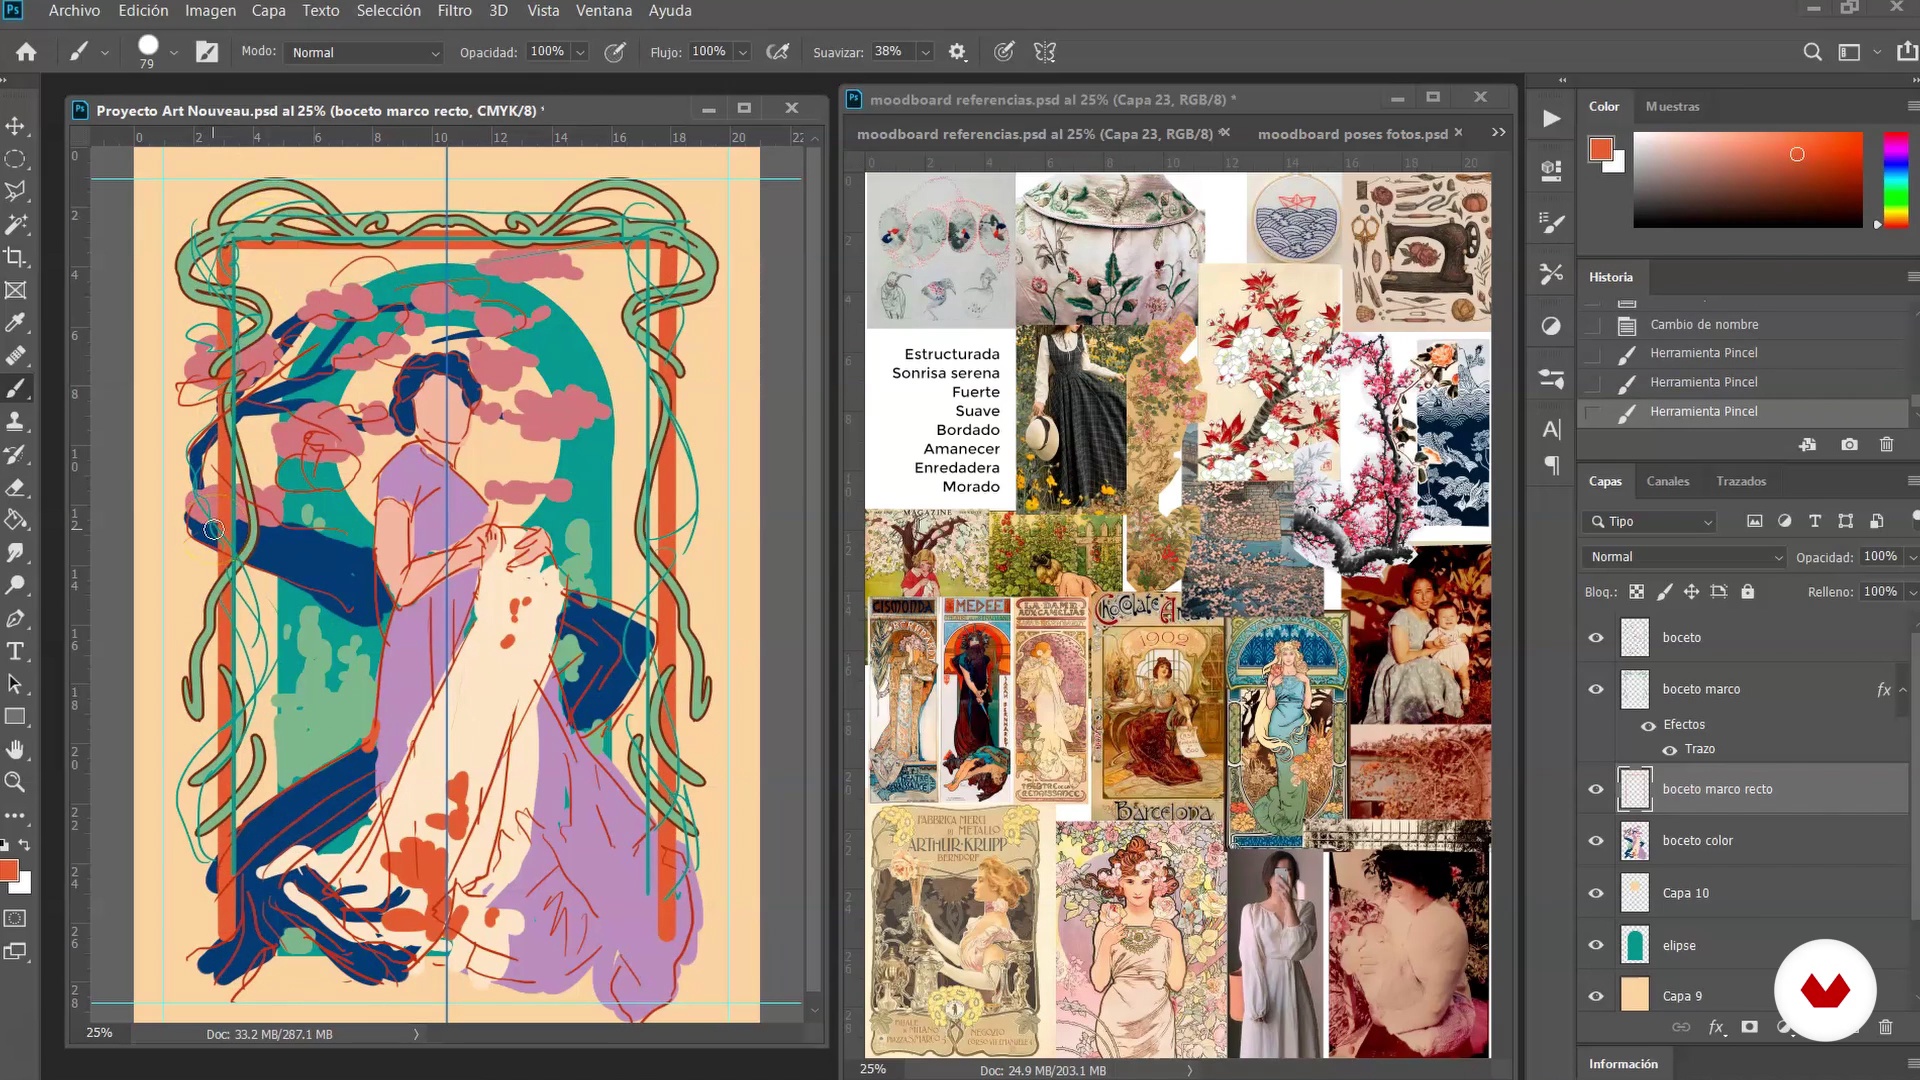The height and width of the screenshot is (1080, 1920).
Task: Expand the Información panel
Action: (x=1623, y=1065)
